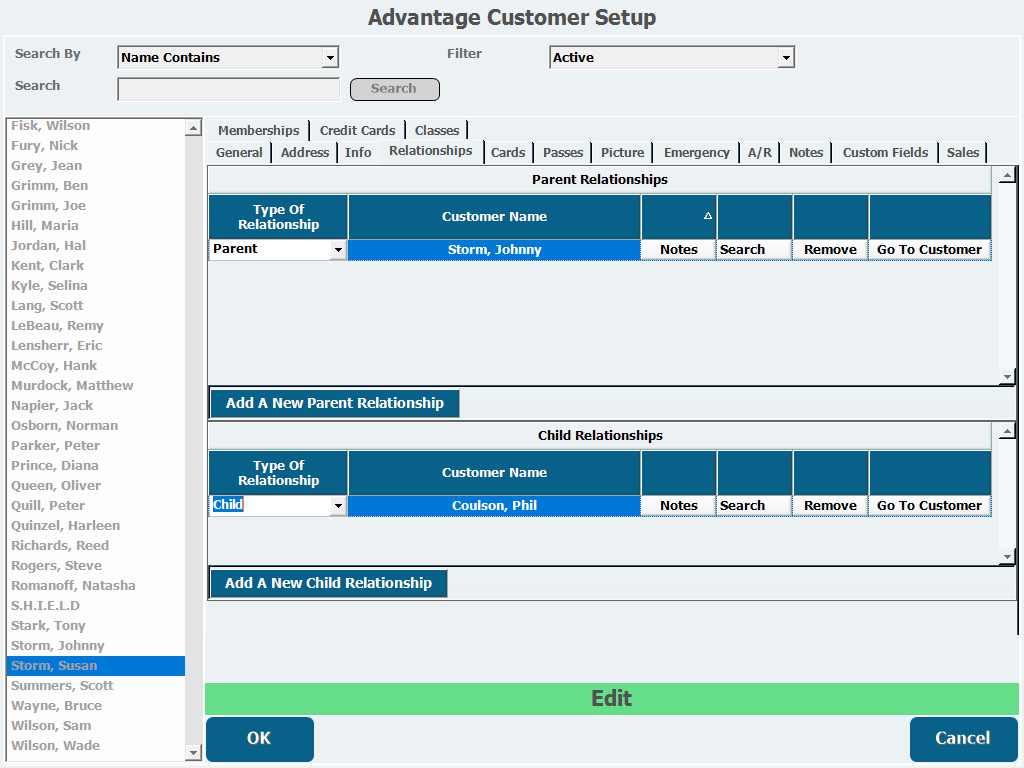Go to the Passes tab

click(x=563, y=152)
